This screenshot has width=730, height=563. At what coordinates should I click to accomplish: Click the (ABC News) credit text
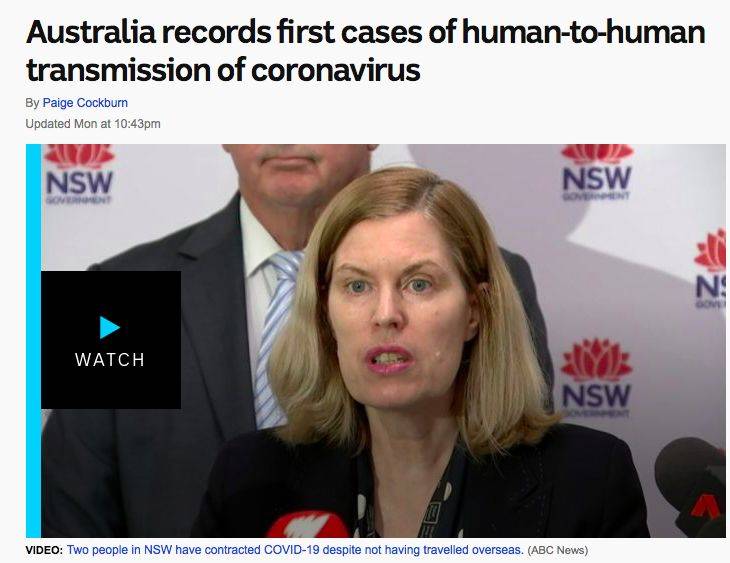tap(557, 550)
